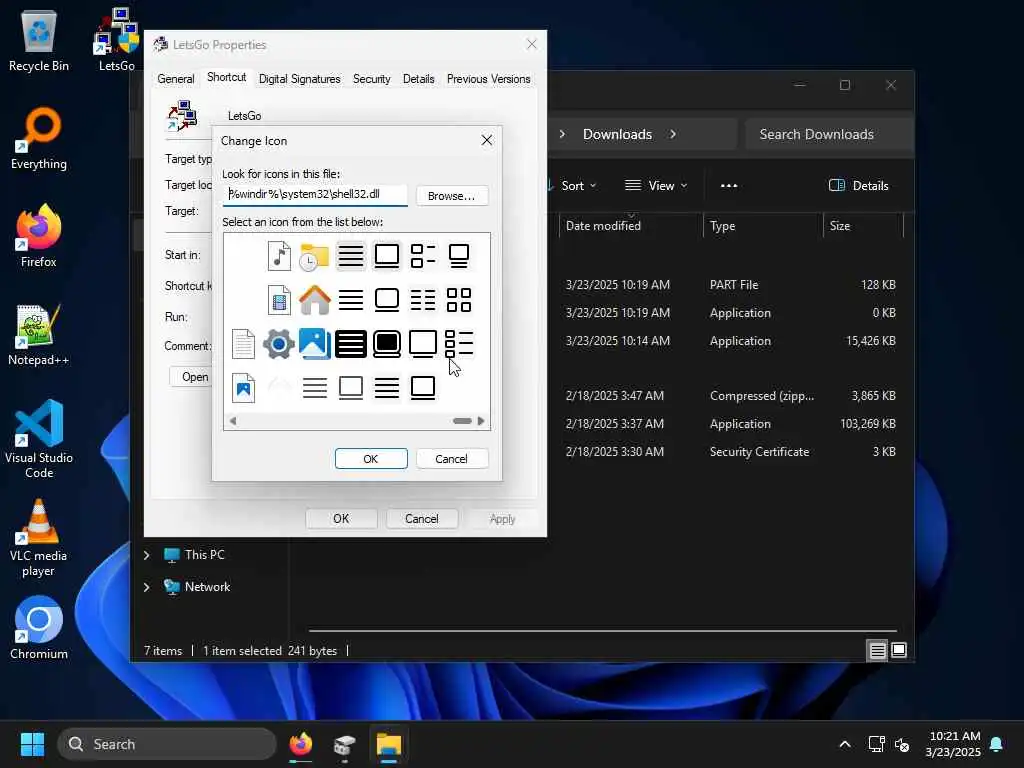Open the Security tab

372,79
